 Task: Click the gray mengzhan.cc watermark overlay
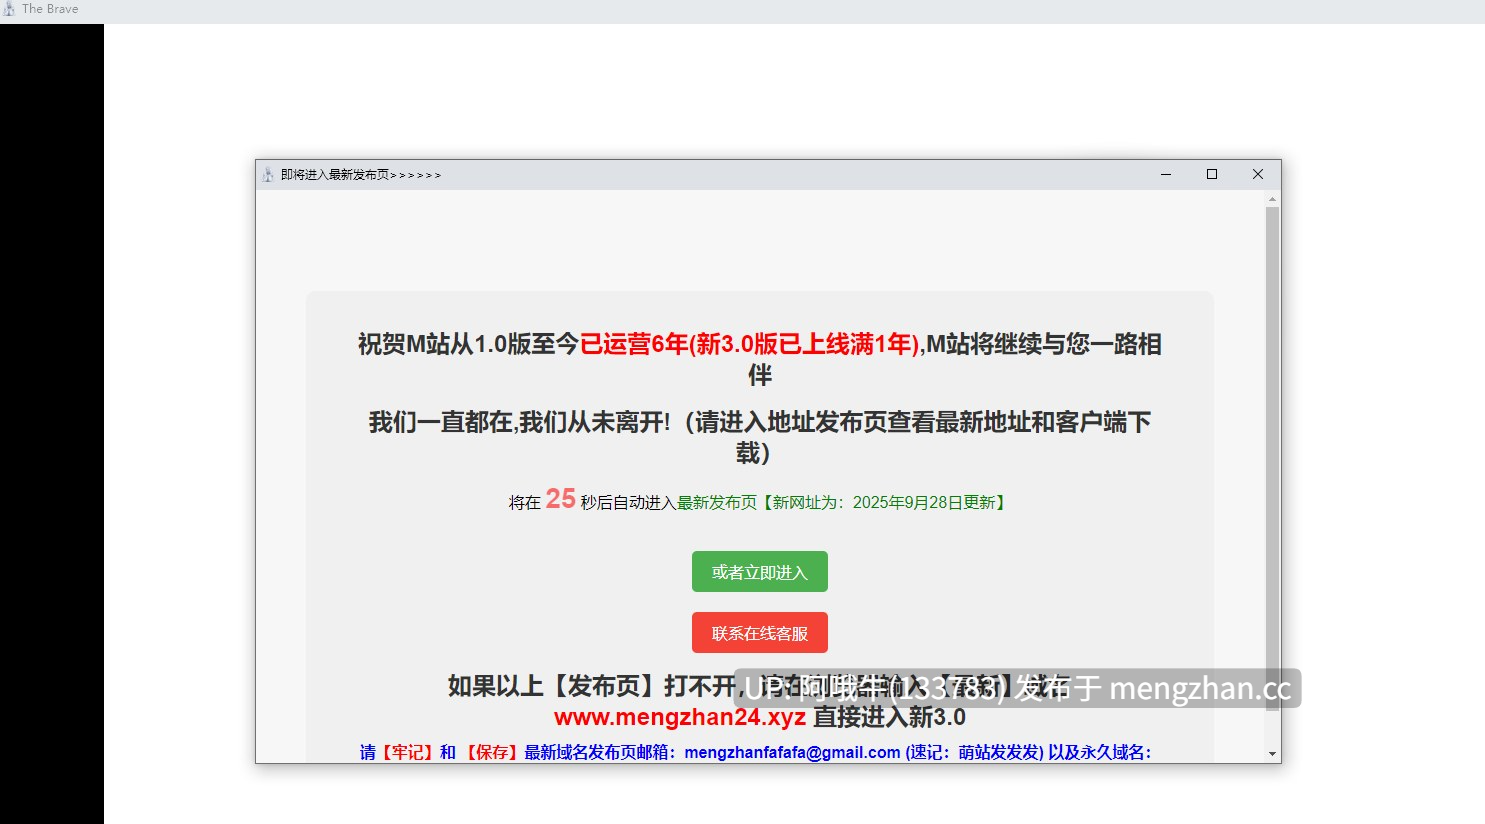[1017, 689]
